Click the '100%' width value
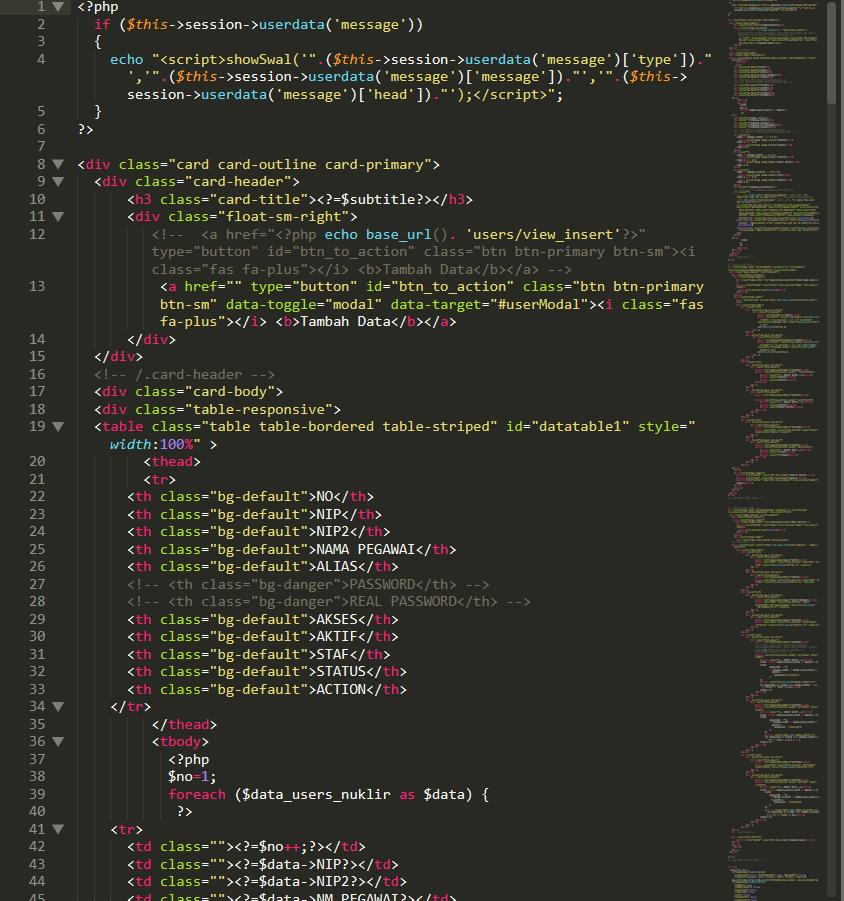The height and width of the screenshot is (901, 844). click(x=176, y=445)
